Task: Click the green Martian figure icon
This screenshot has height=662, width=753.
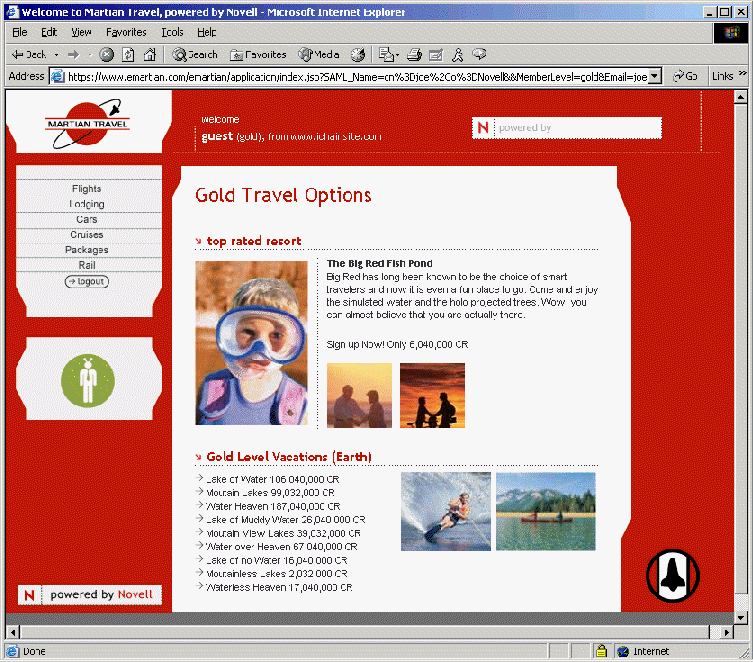Action: tap(88, 379)
